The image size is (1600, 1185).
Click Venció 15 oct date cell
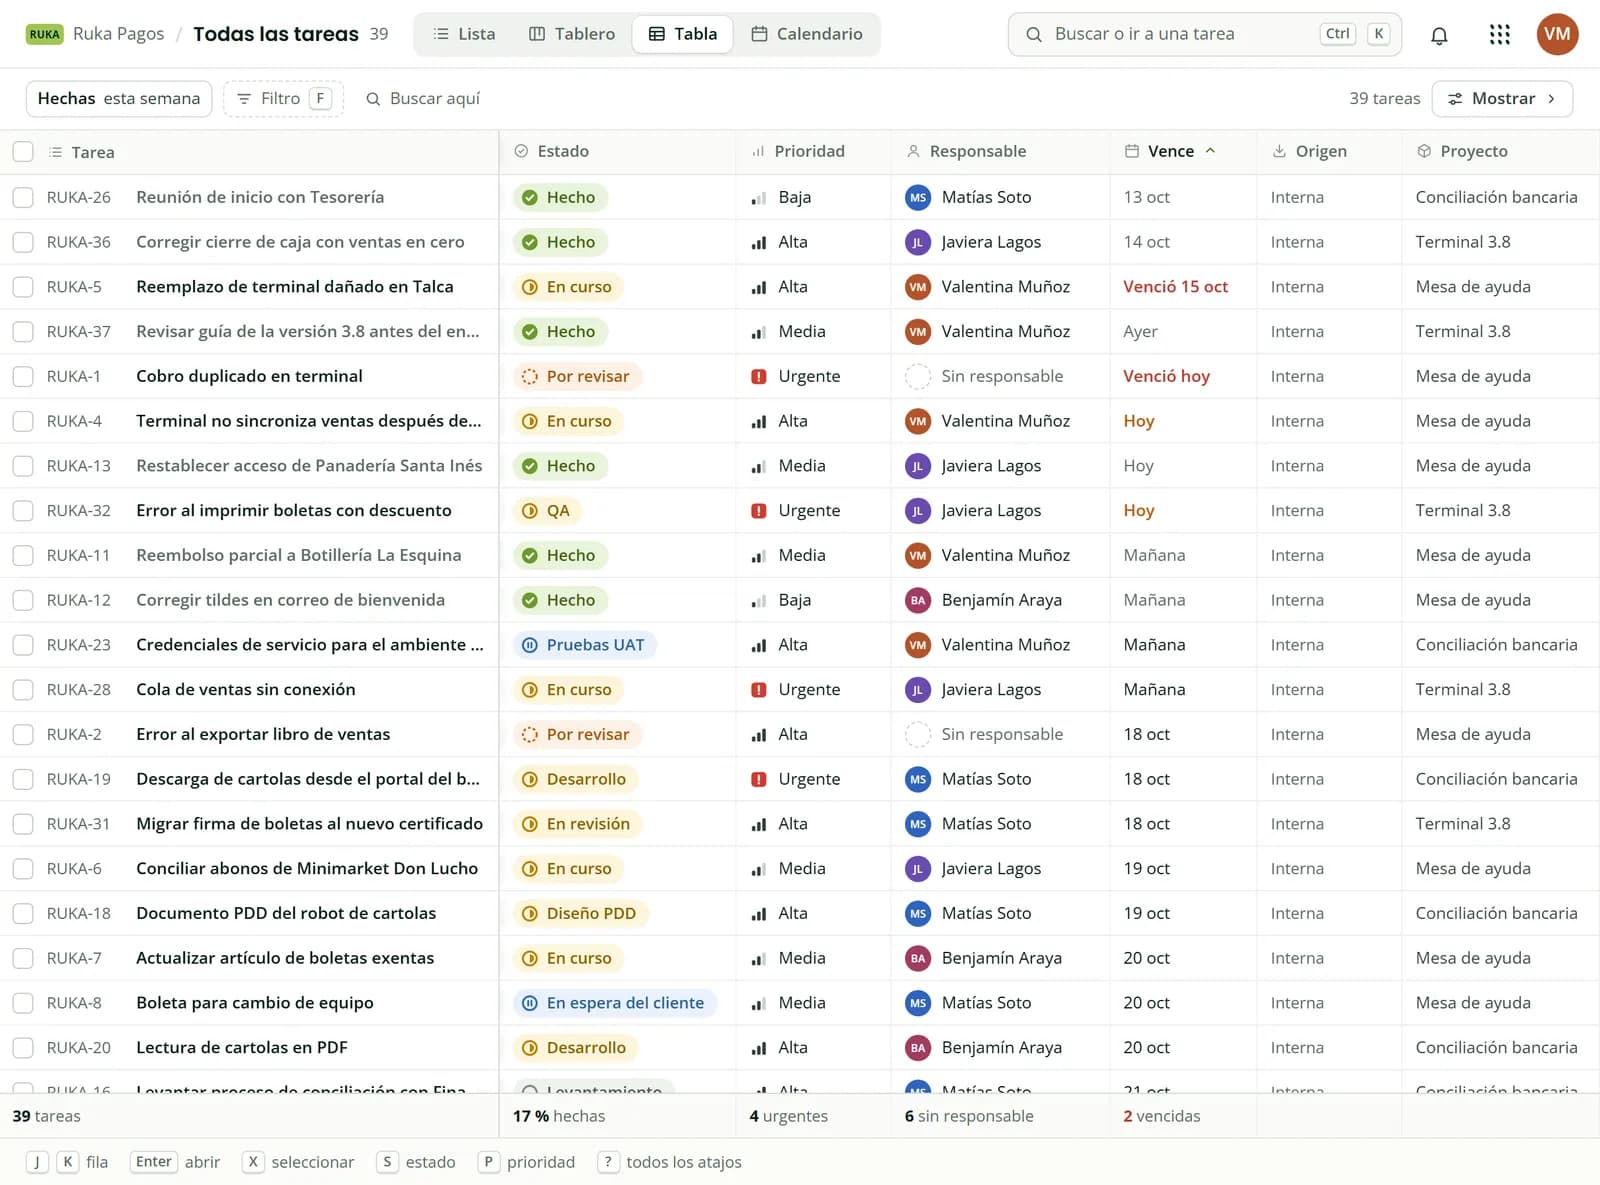click(1176, 287)
